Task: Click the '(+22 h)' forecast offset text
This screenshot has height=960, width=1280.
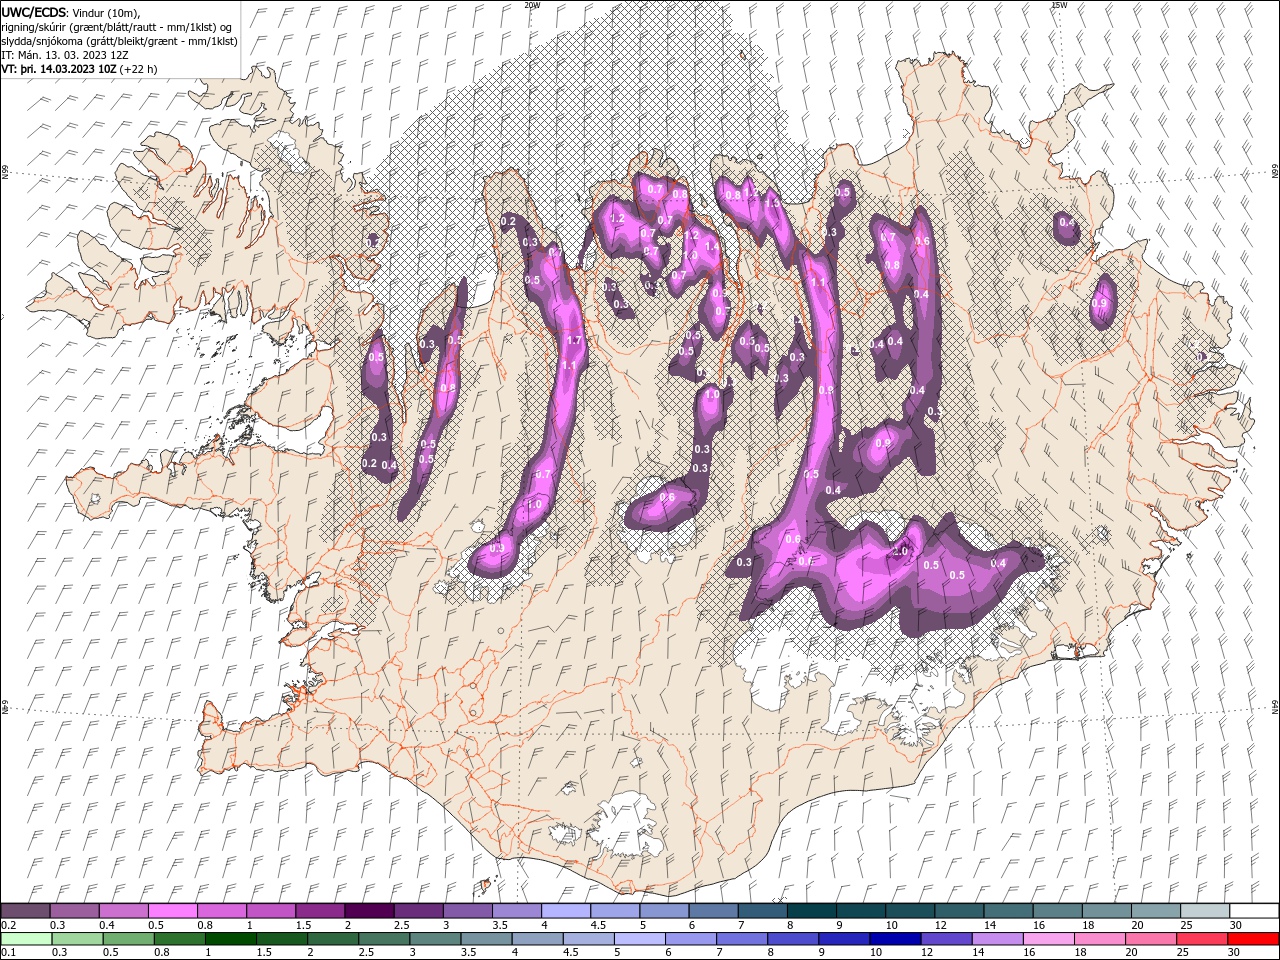Action: tap(137, 69)
